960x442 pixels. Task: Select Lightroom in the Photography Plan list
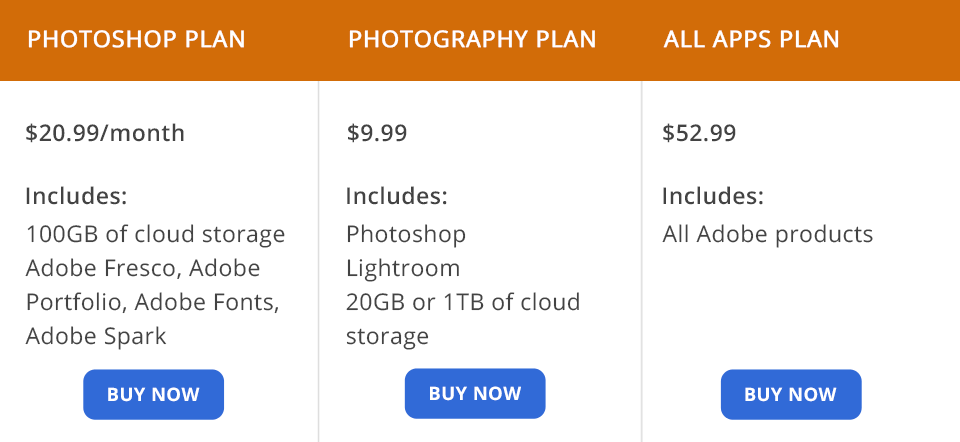pyautogui.click(x=403, y=268)
